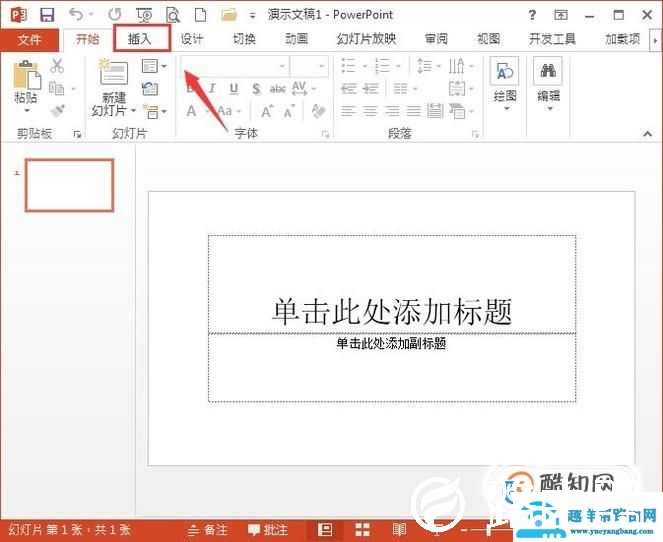
Task: Toggle Justify paragraph alignment
Action: (x=414, y=111)
